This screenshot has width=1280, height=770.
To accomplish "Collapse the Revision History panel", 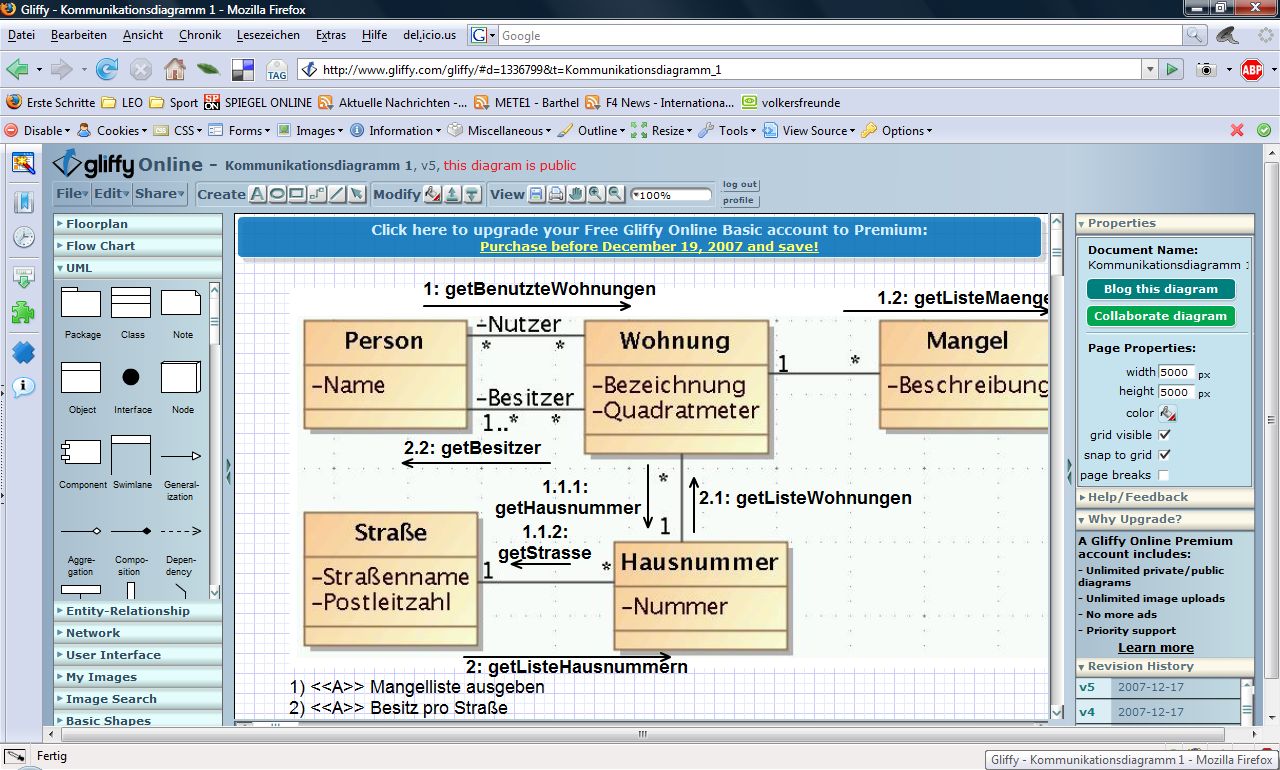I will [x=1165, y=666].
